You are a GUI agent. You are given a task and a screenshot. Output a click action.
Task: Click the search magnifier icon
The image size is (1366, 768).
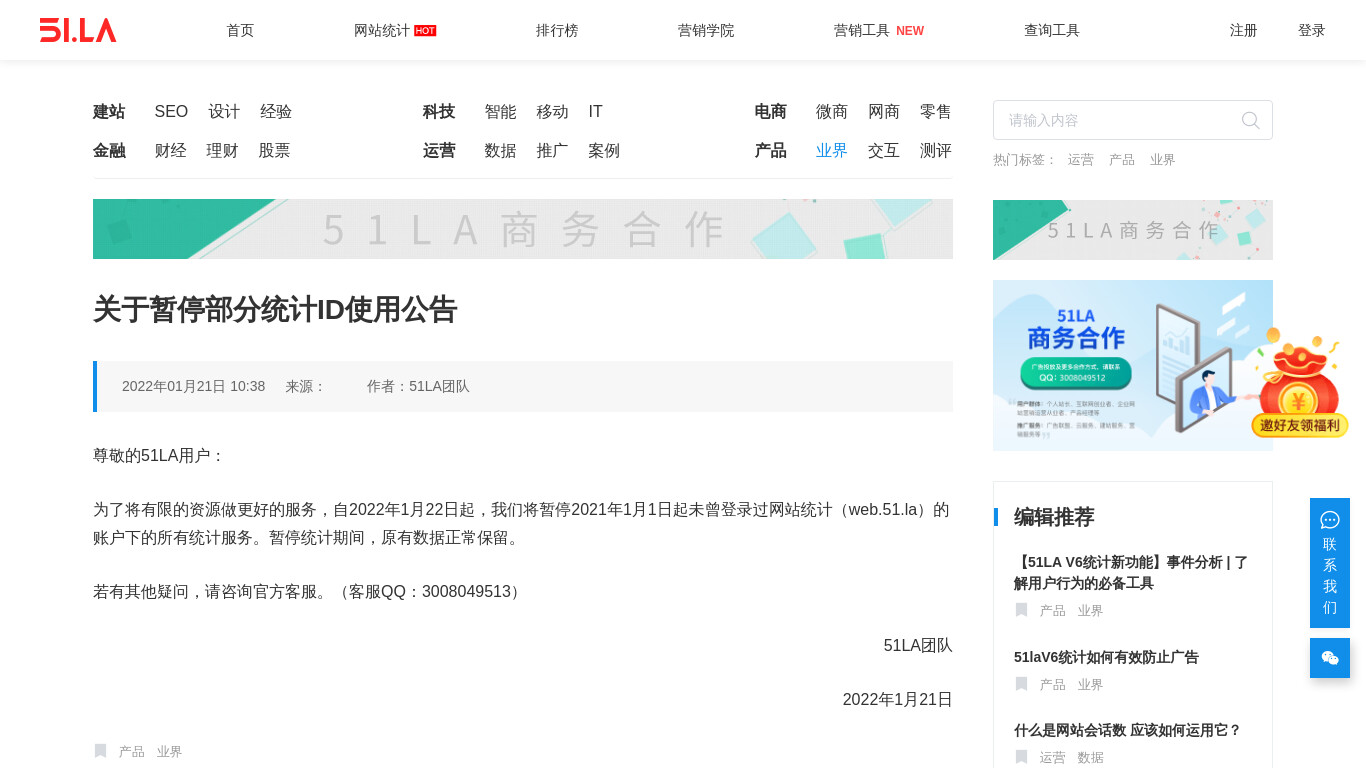(1250, 120)
